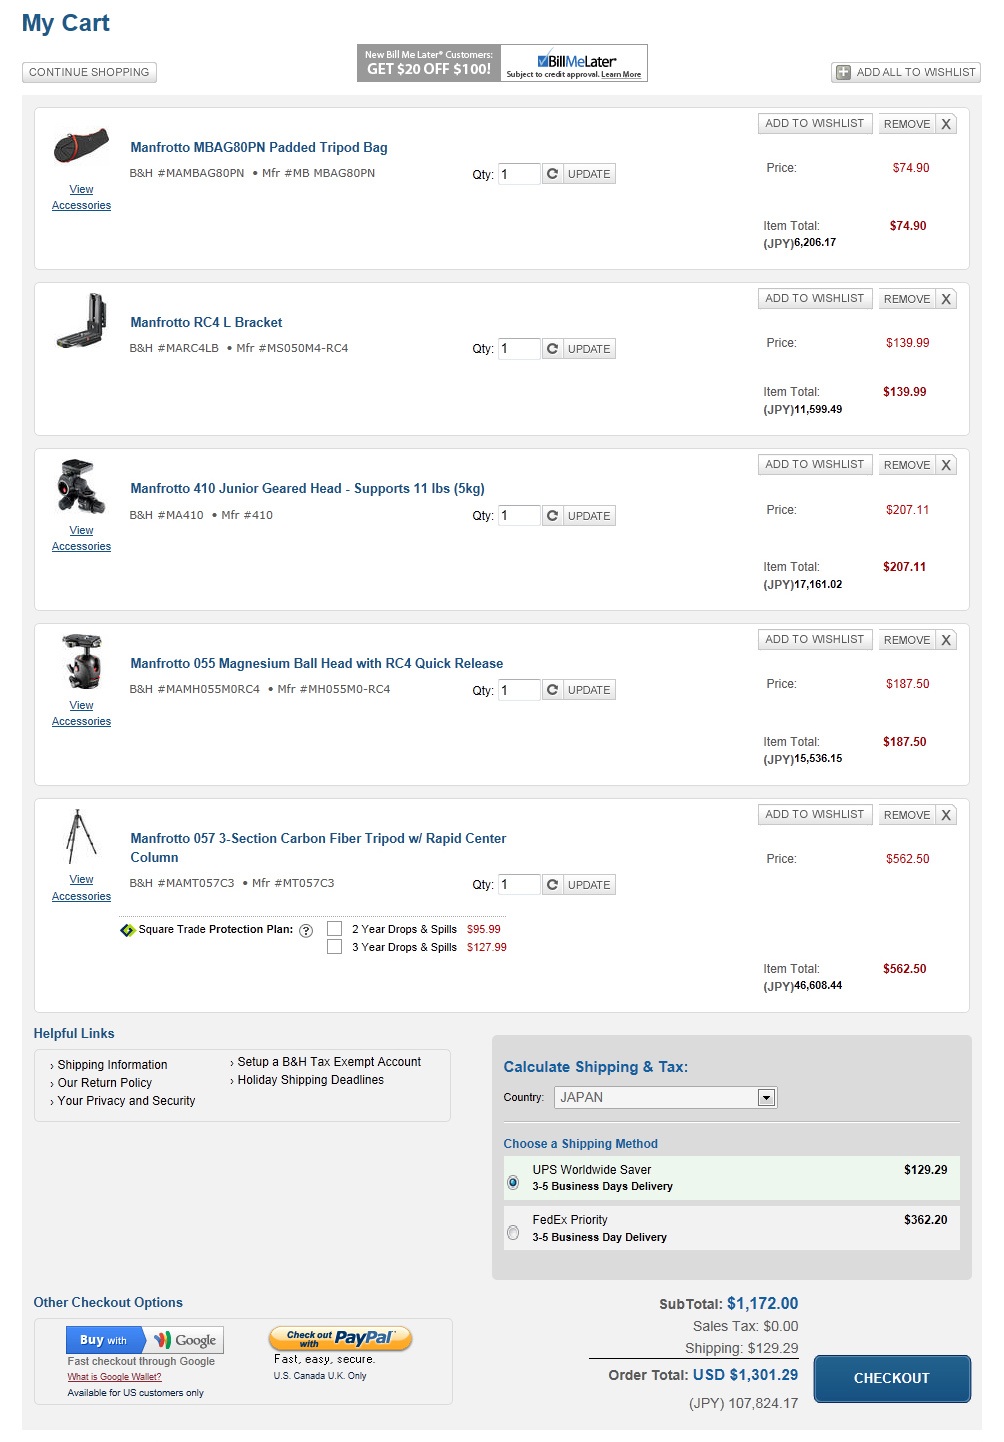Check the 3 Year Drops & Spills plan
The image size is (1004, 1442).
point(335,947)
